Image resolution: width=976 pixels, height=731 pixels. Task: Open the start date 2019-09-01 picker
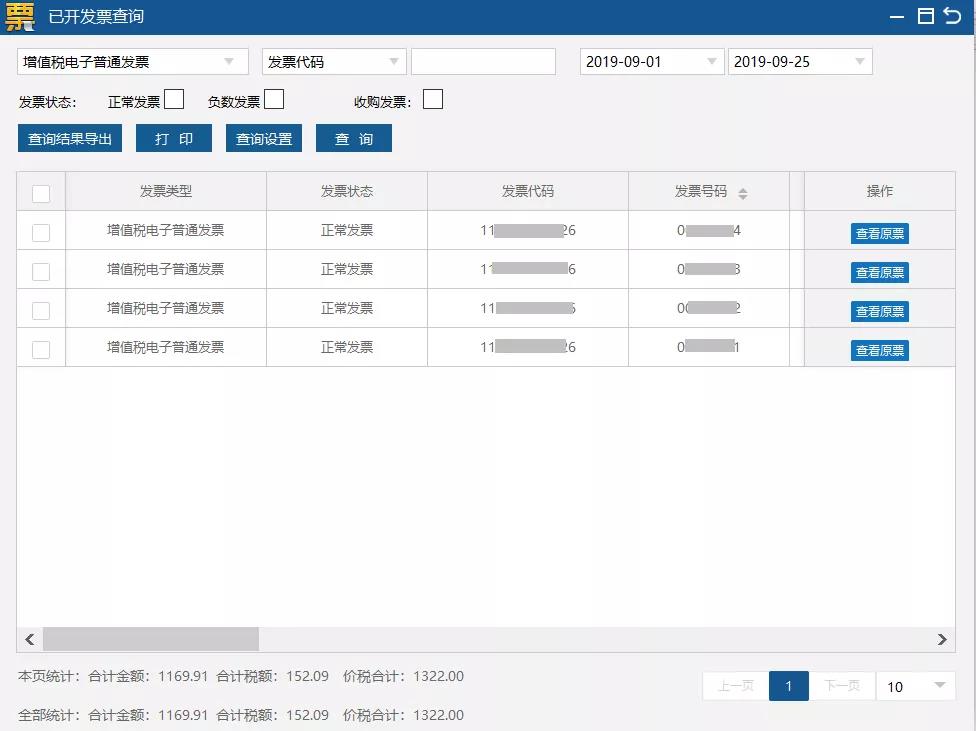tap(652, 62)
